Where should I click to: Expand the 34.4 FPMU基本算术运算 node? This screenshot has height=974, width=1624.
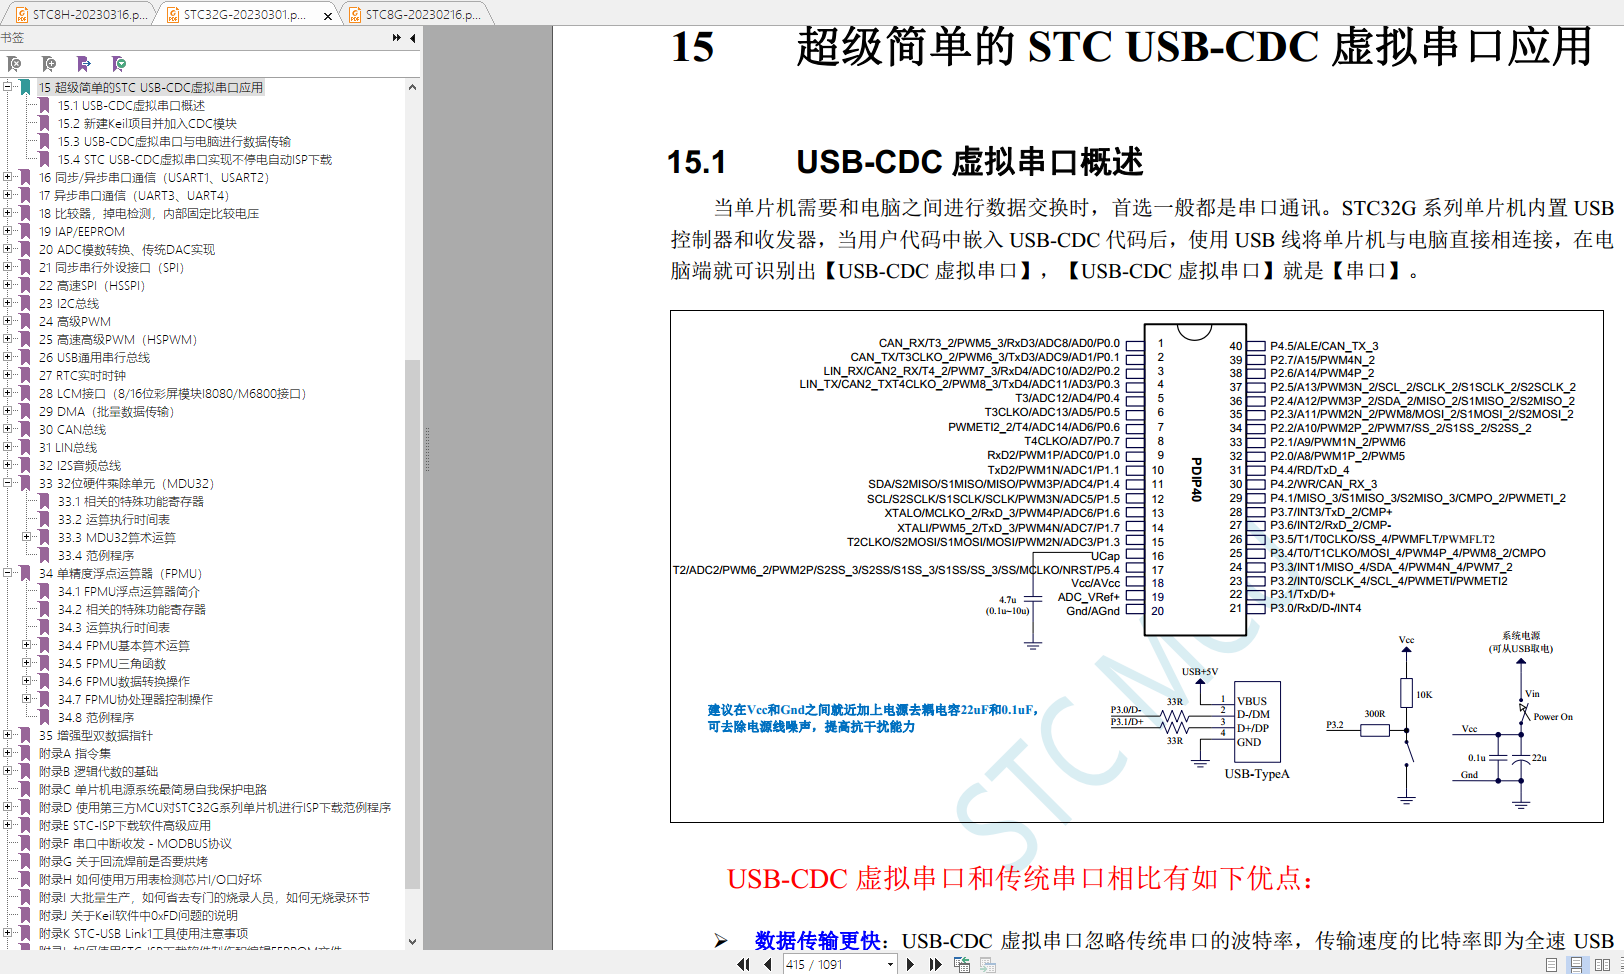point(27,645)
